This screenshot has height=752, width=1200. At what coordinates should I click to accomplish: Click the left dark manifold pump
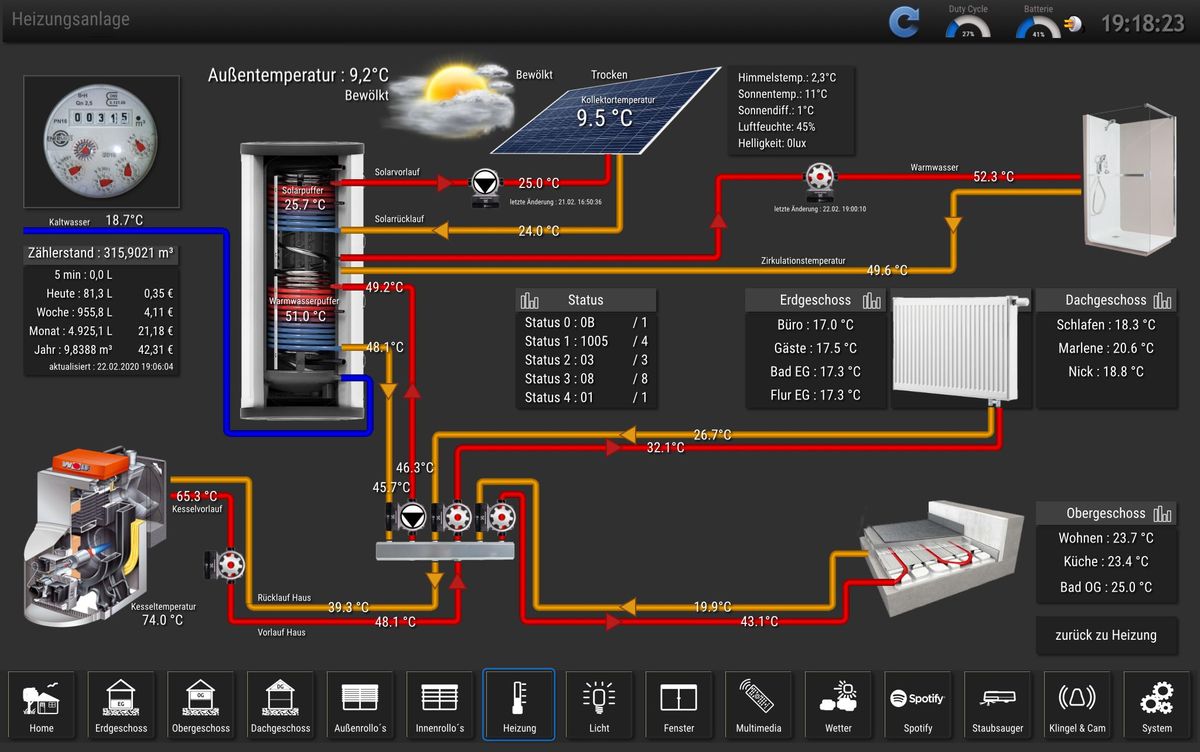[x=407, y=517]
